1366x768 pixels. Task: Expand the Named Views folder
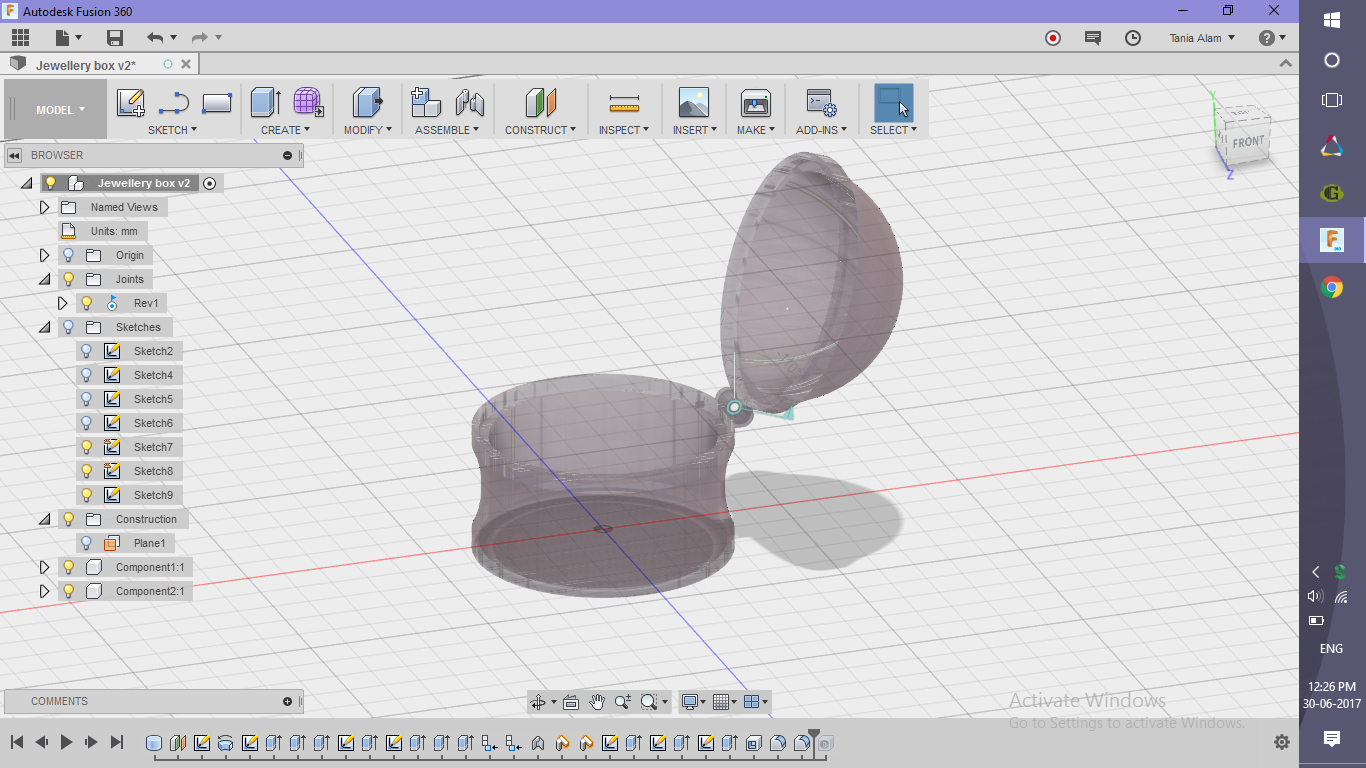44,207
